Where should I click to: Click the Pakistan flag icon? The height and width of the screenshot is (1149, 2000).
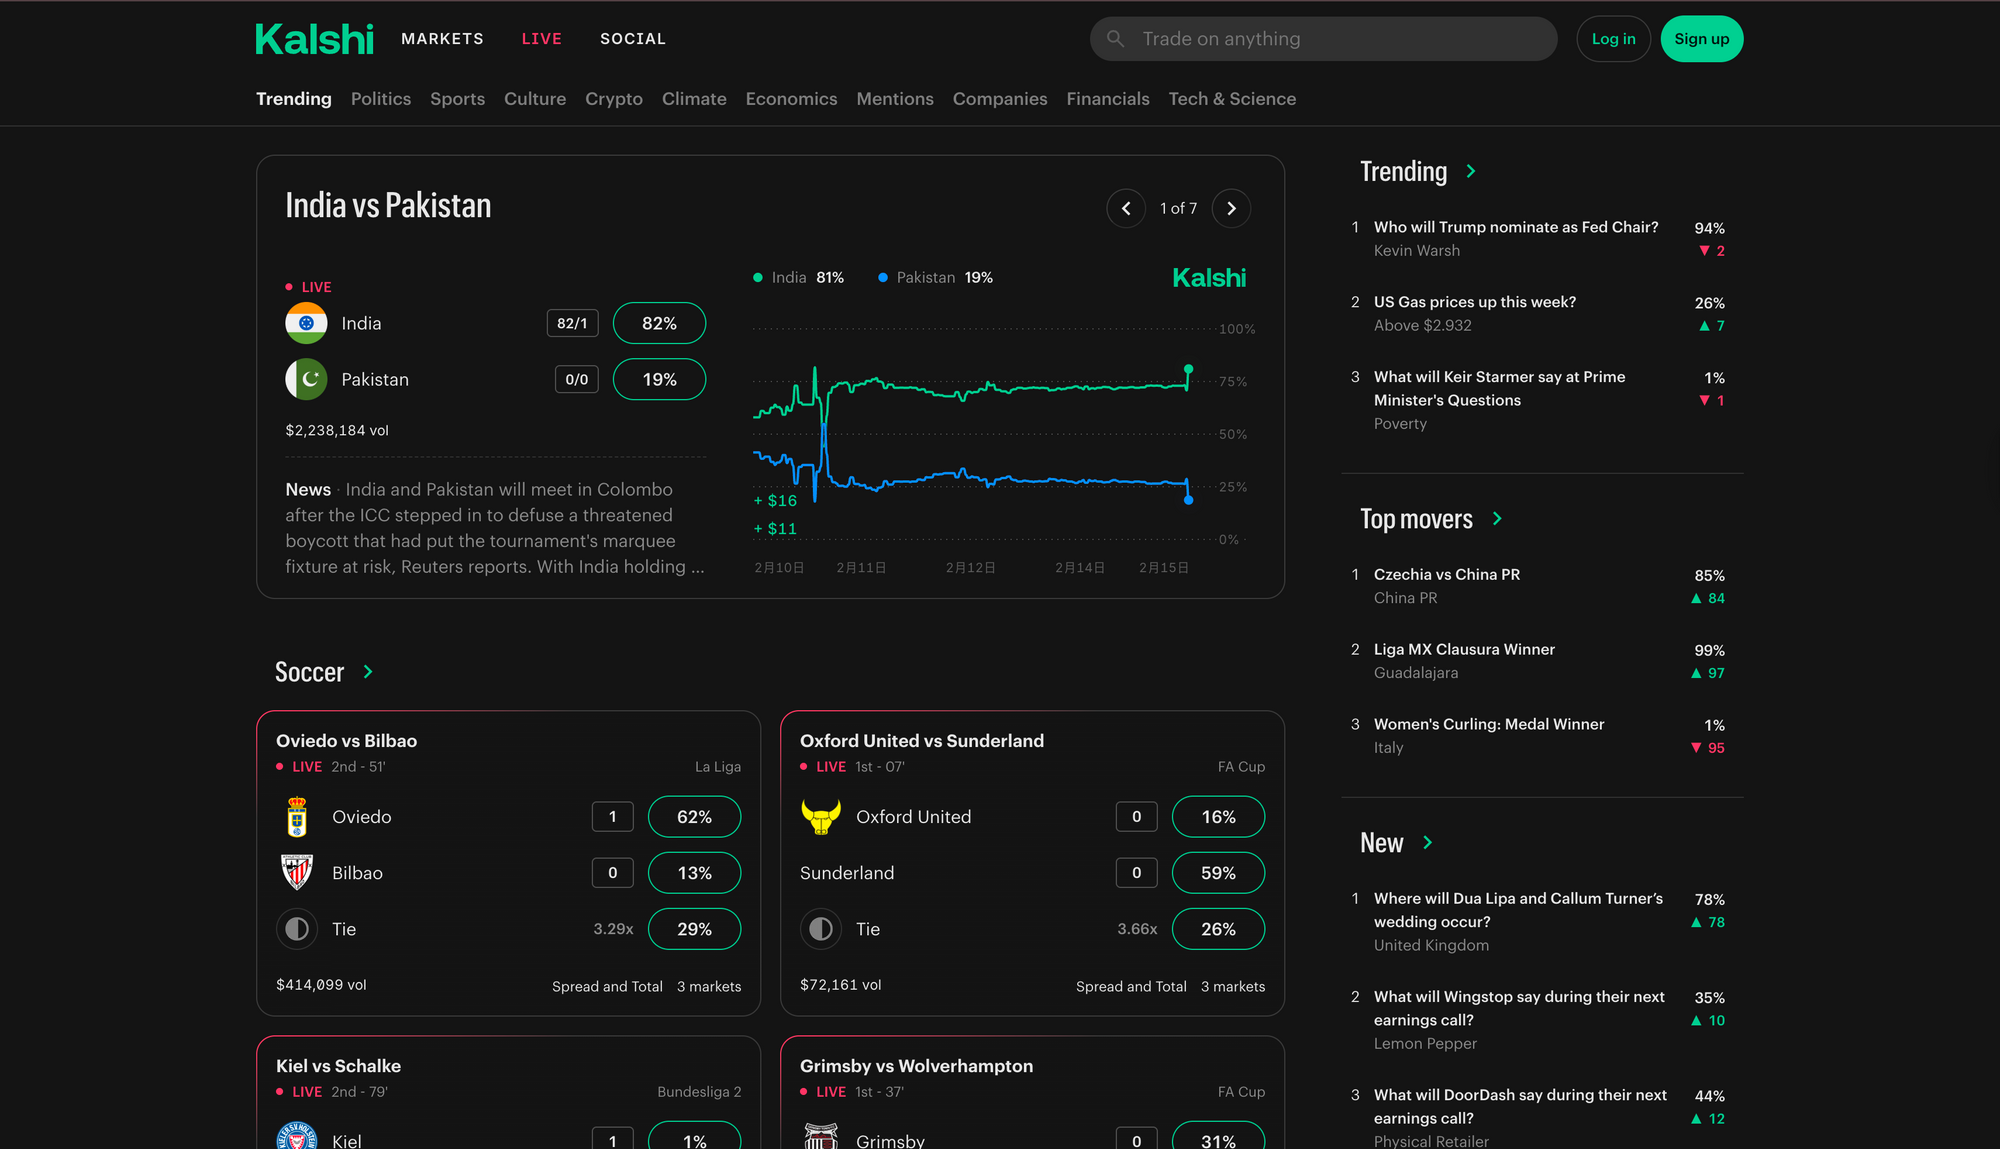306,379
